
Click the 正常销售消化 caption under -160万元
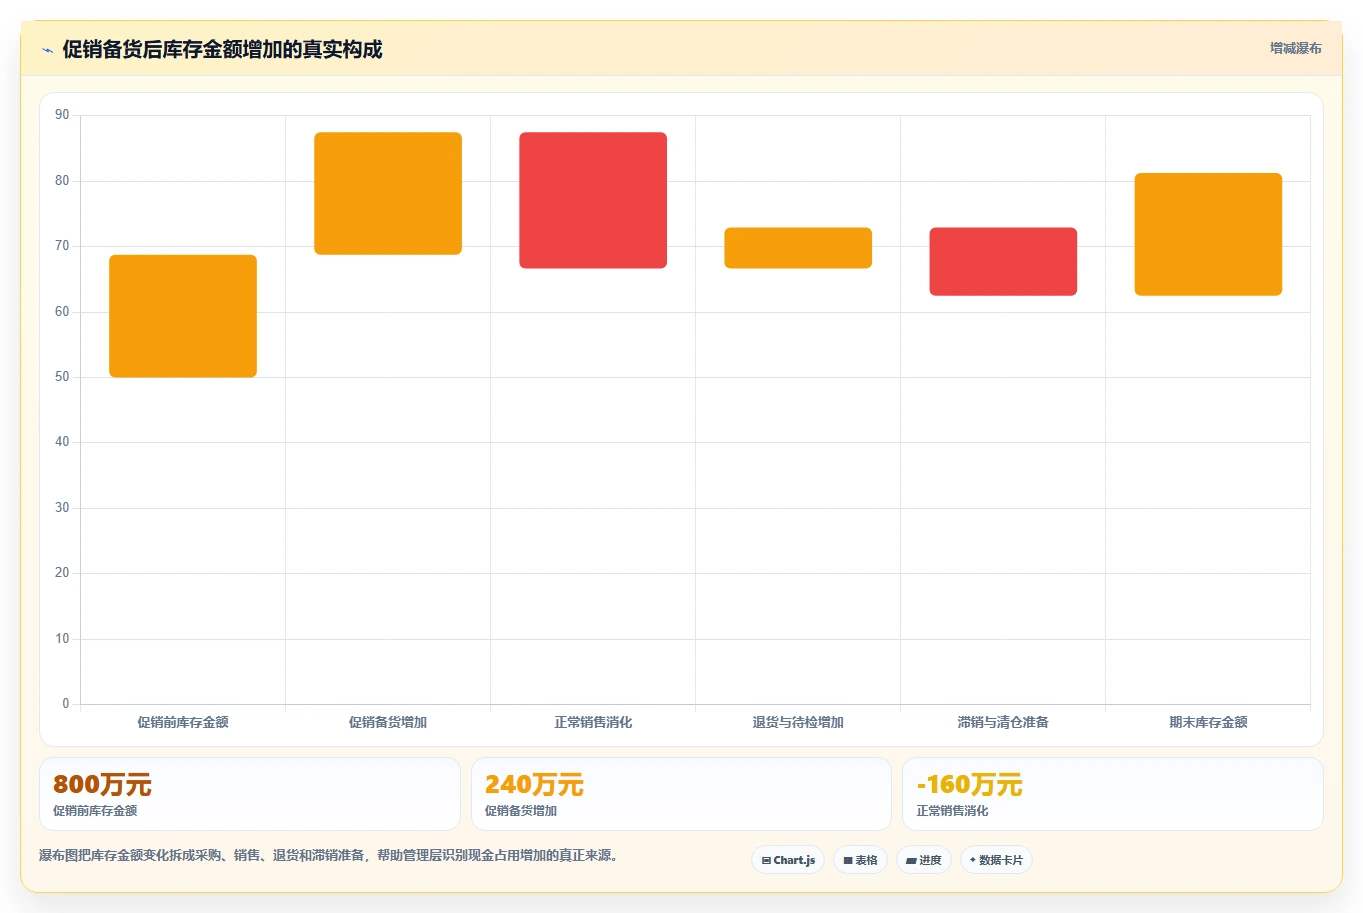click(x=952, y=811)
